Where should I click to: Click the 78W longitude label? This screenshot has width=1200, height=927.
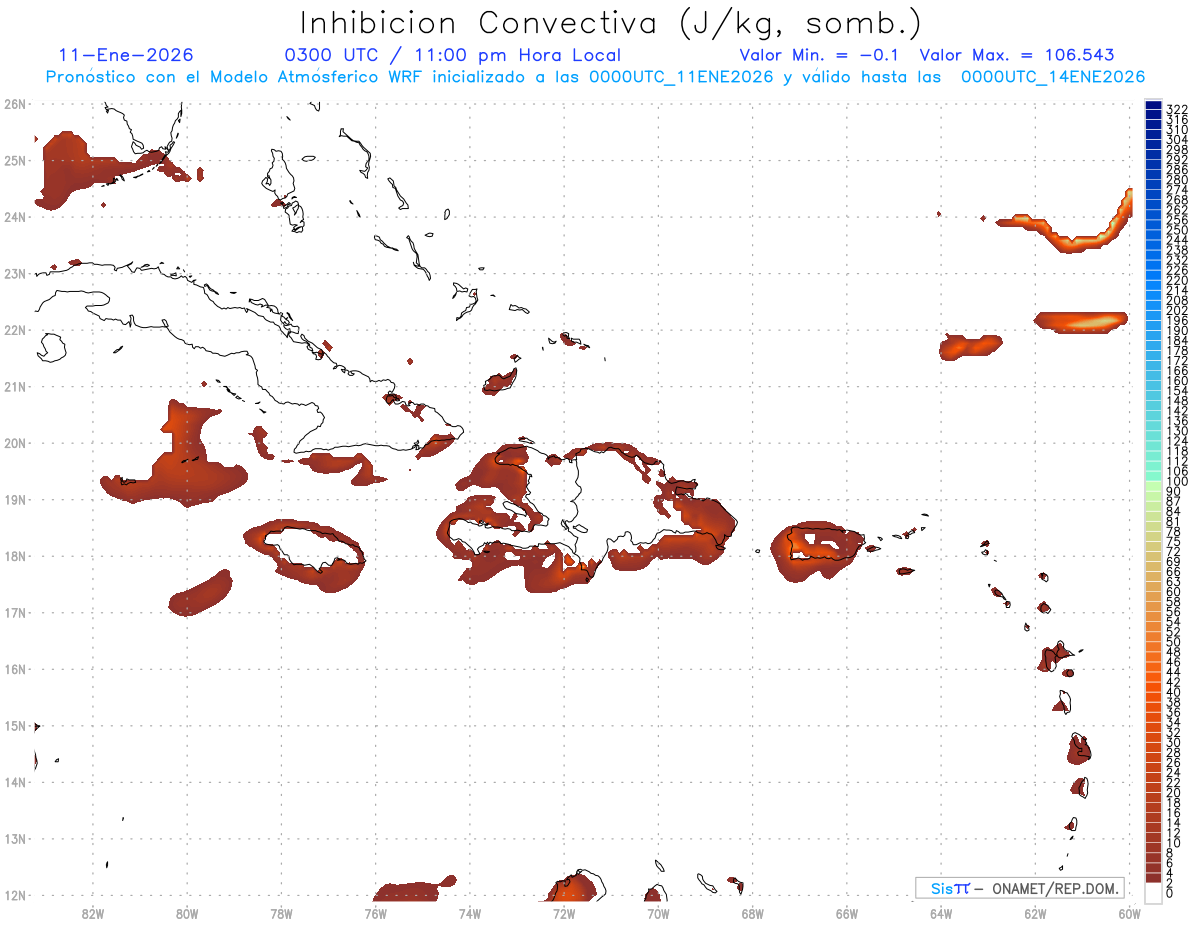(281, 913)
